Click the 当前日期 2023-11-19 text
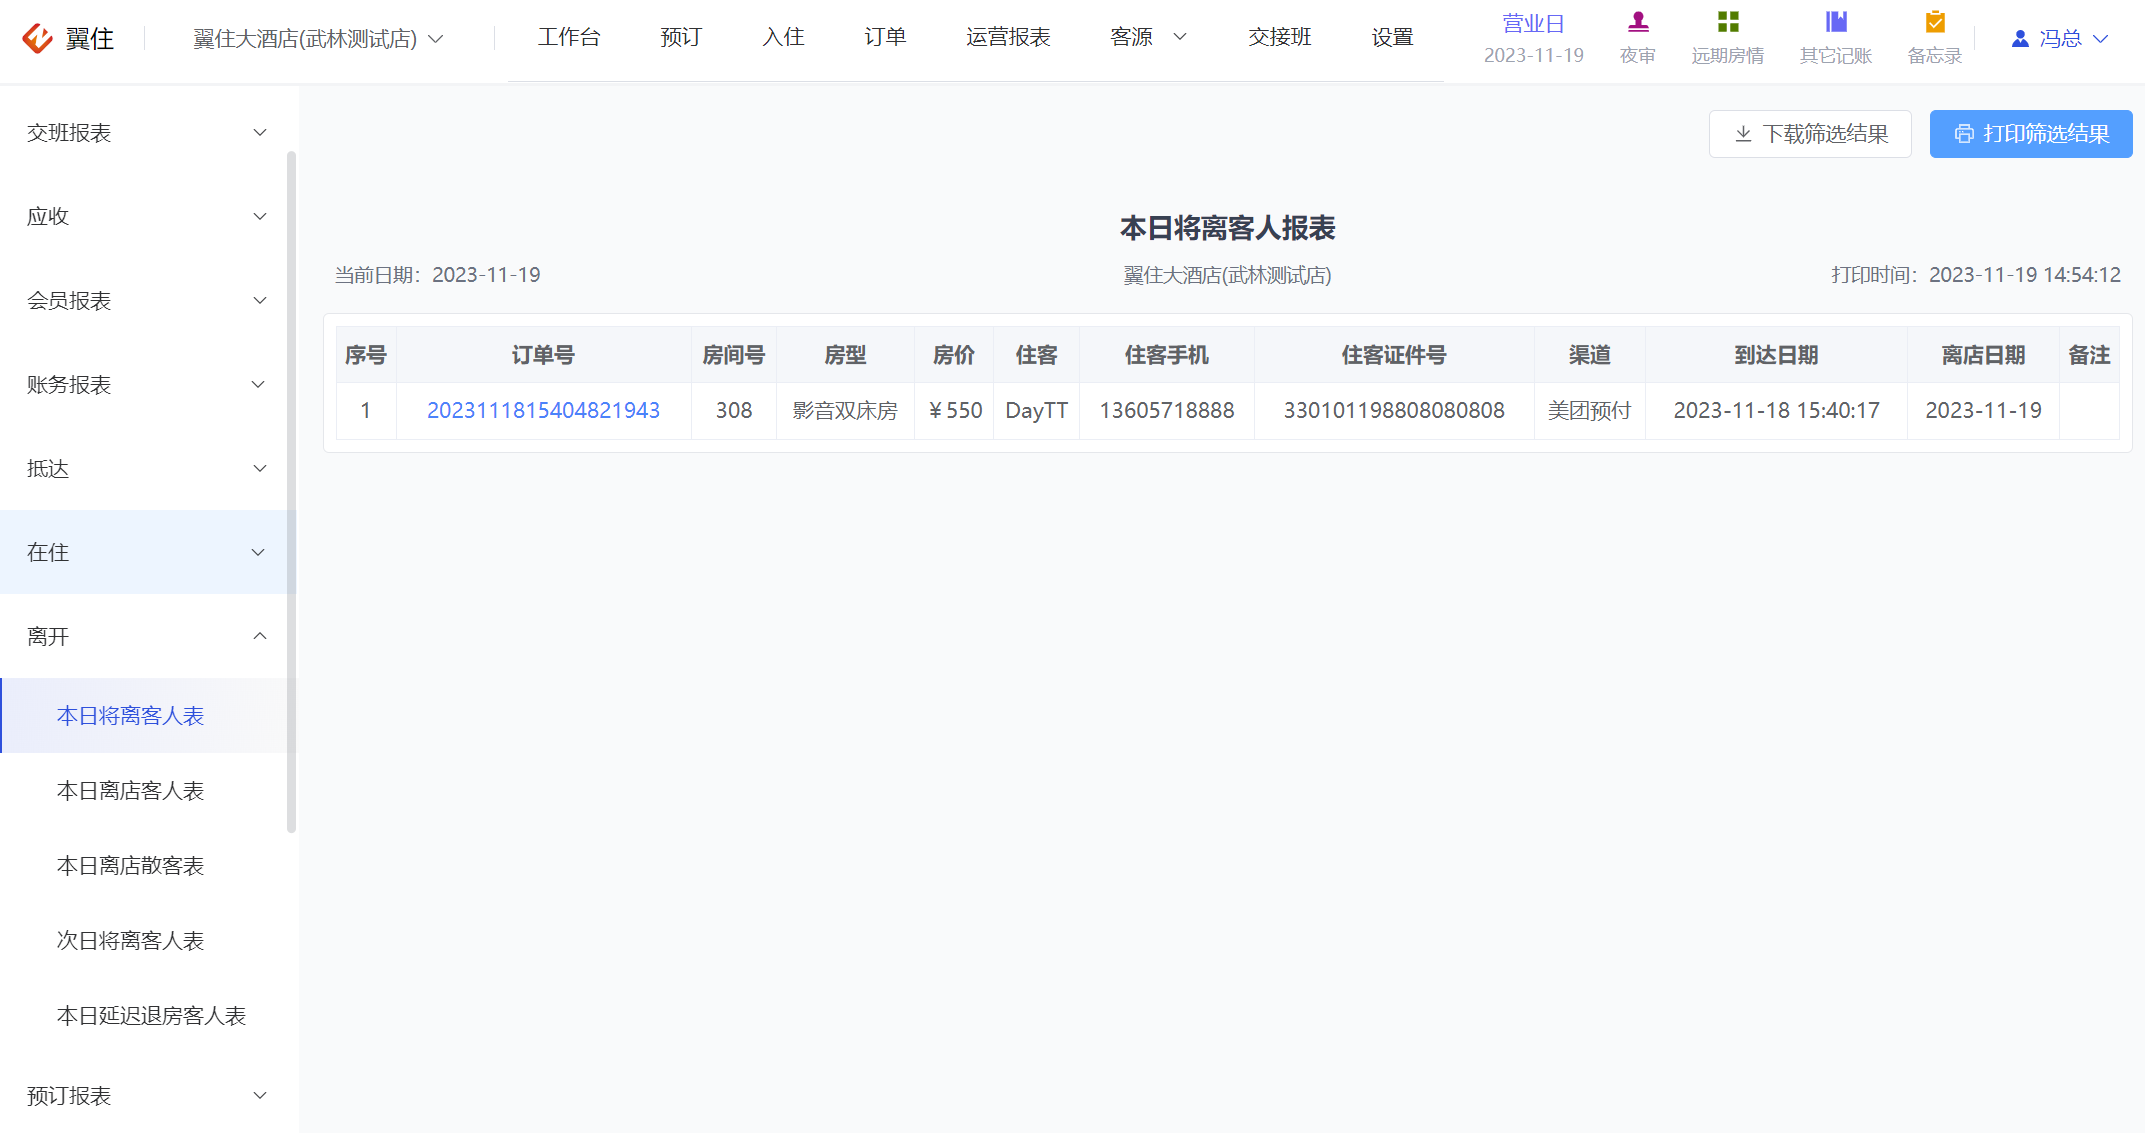This screenshot has height=1133, width=2145. (x=437, y=275)
